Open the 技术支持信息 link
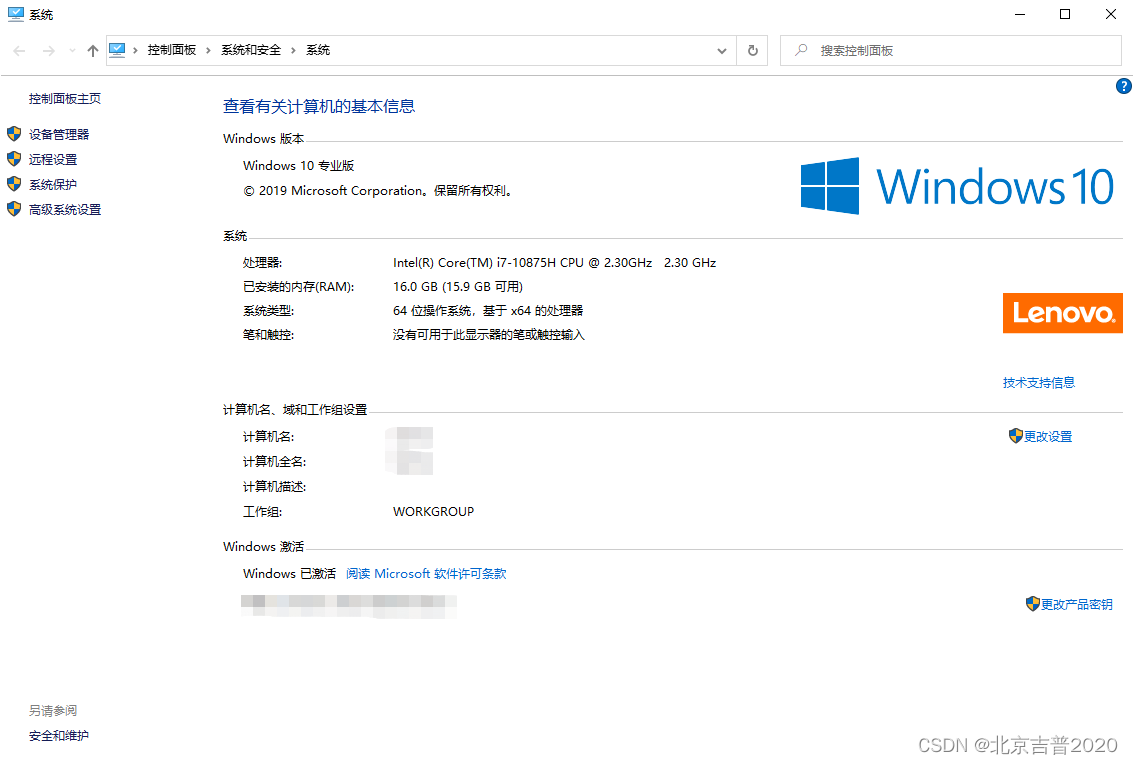The width and height of the screenshot is (1133, 764). [x=1039, y=382]
